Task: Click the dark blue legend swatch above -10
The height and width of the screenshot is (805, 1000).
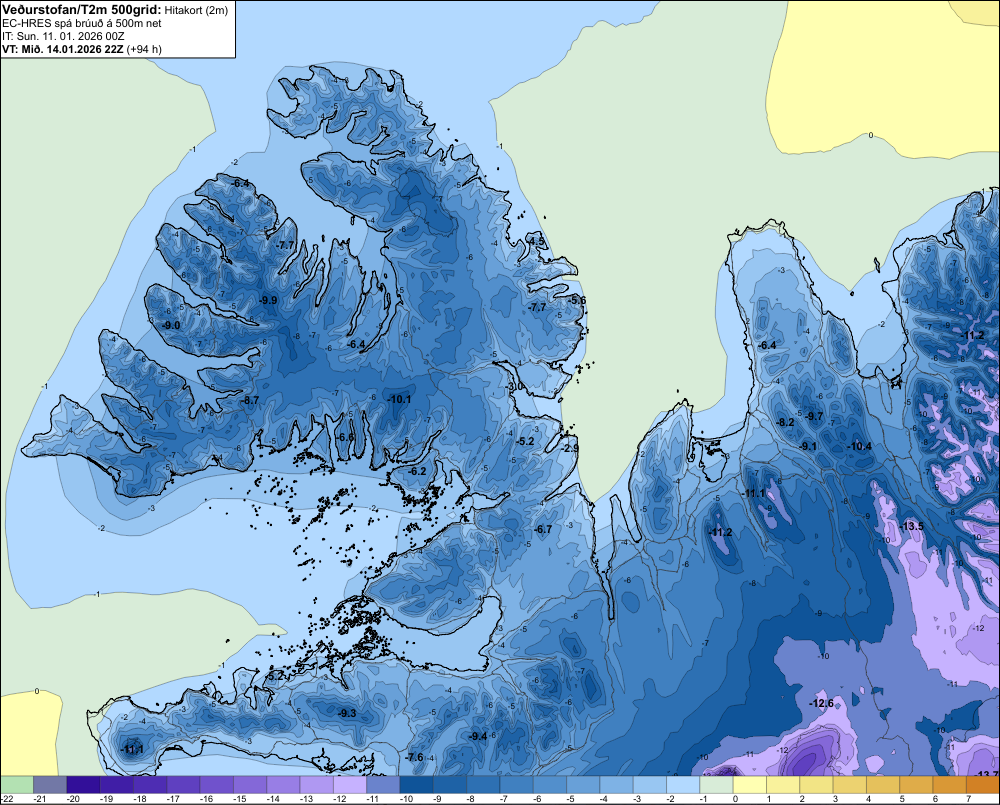Action: [416, 784]
